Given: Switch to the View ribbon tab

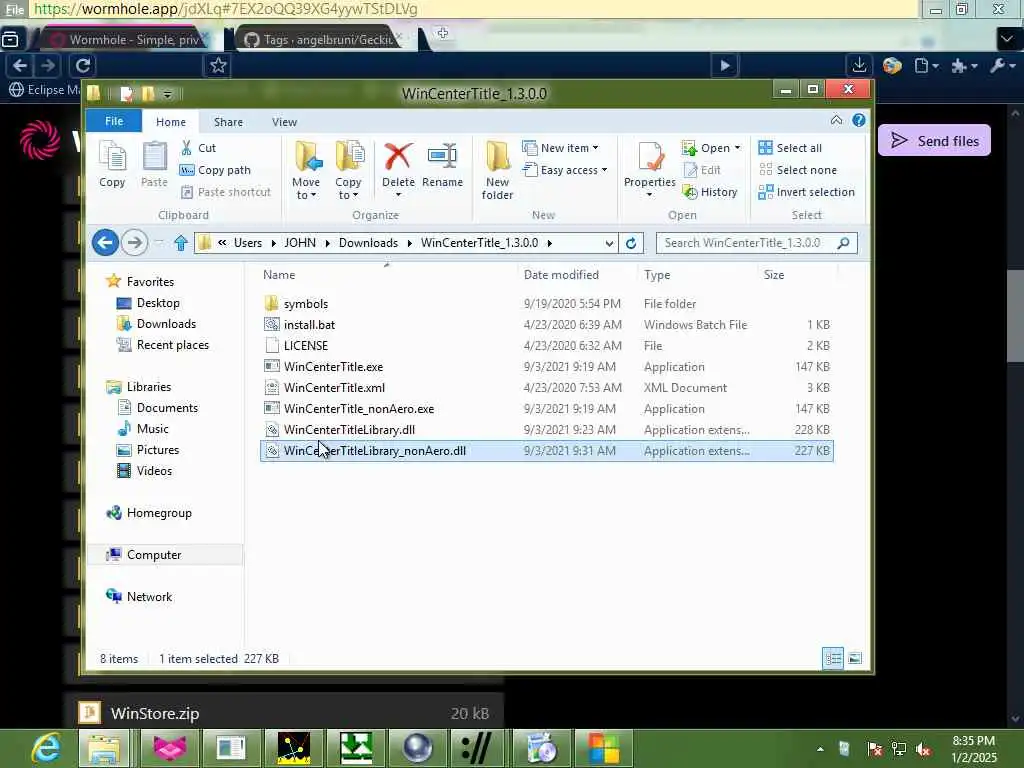Looking at the screenshot, I should pos(284,121).
